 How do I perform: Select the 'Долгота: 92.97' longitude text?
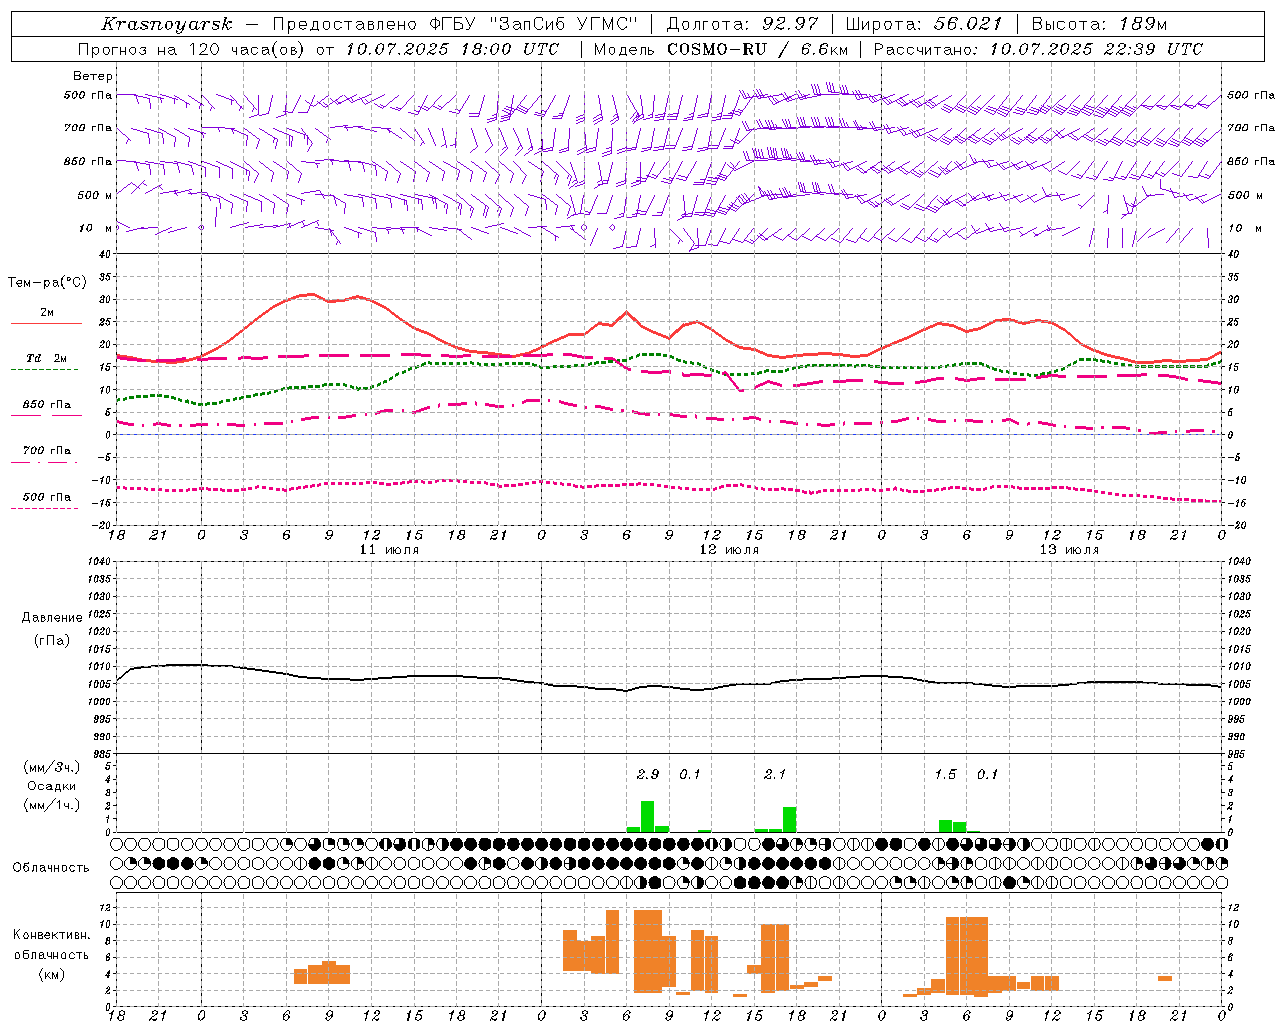pos(742,24)
